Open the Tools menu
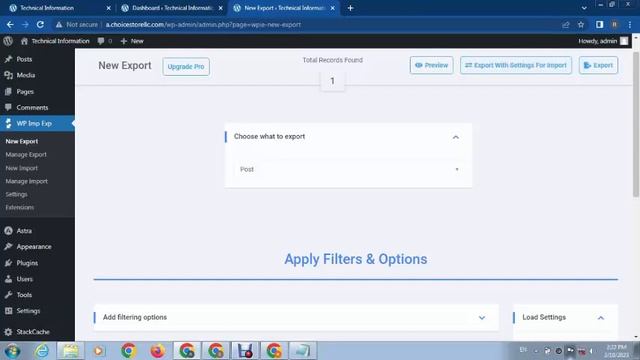Viewport: 640px width, 360px height. tap(24, 295)
